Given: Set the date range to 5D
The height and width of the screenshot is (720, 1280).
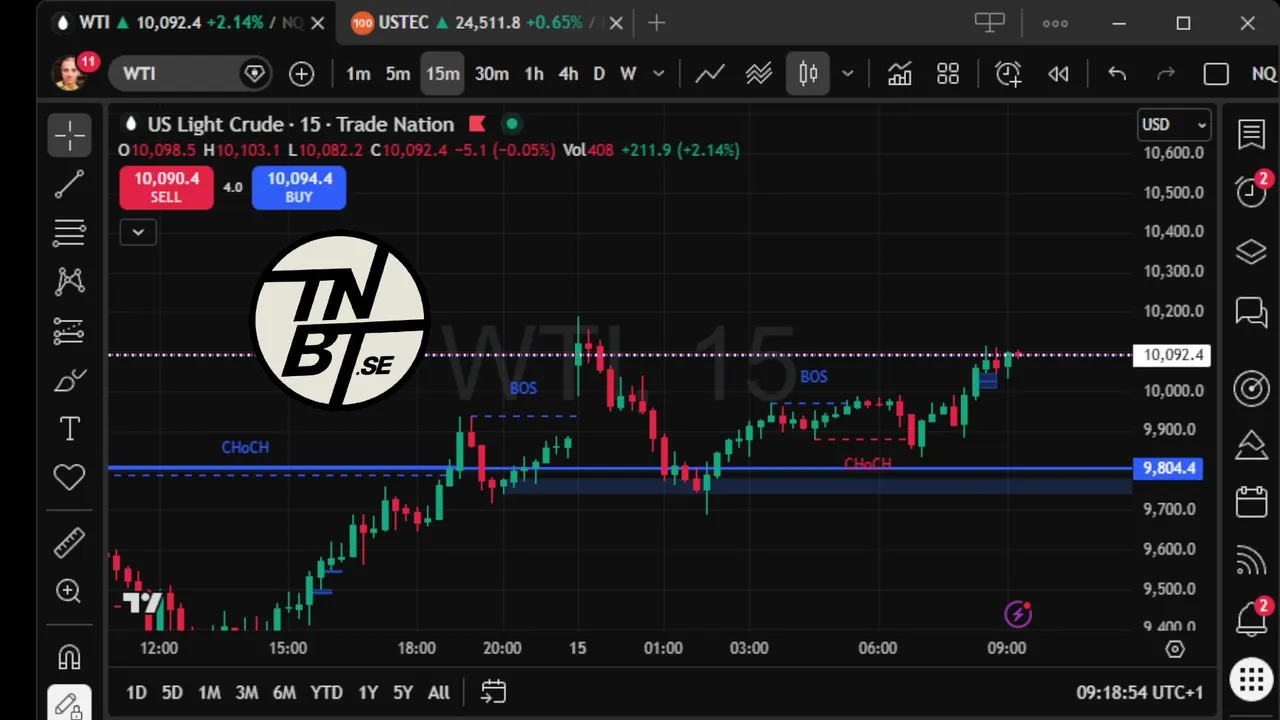Looking at the screenshot, I should coord(172,692).
